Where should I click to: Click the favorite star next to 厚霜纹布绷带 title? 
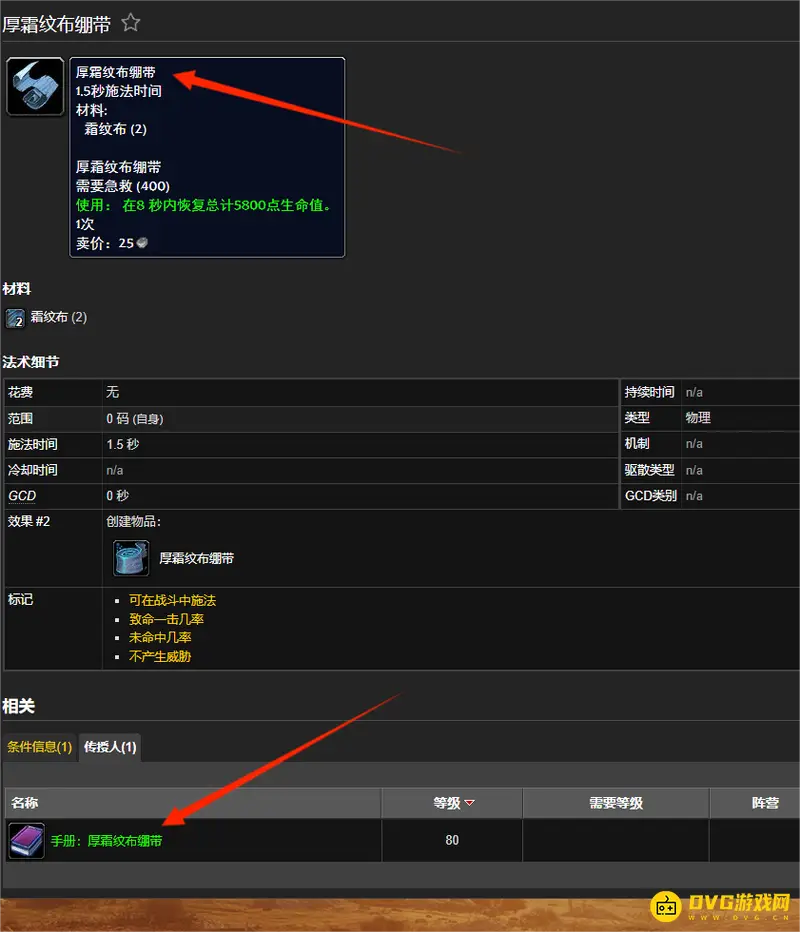point(131,23)
